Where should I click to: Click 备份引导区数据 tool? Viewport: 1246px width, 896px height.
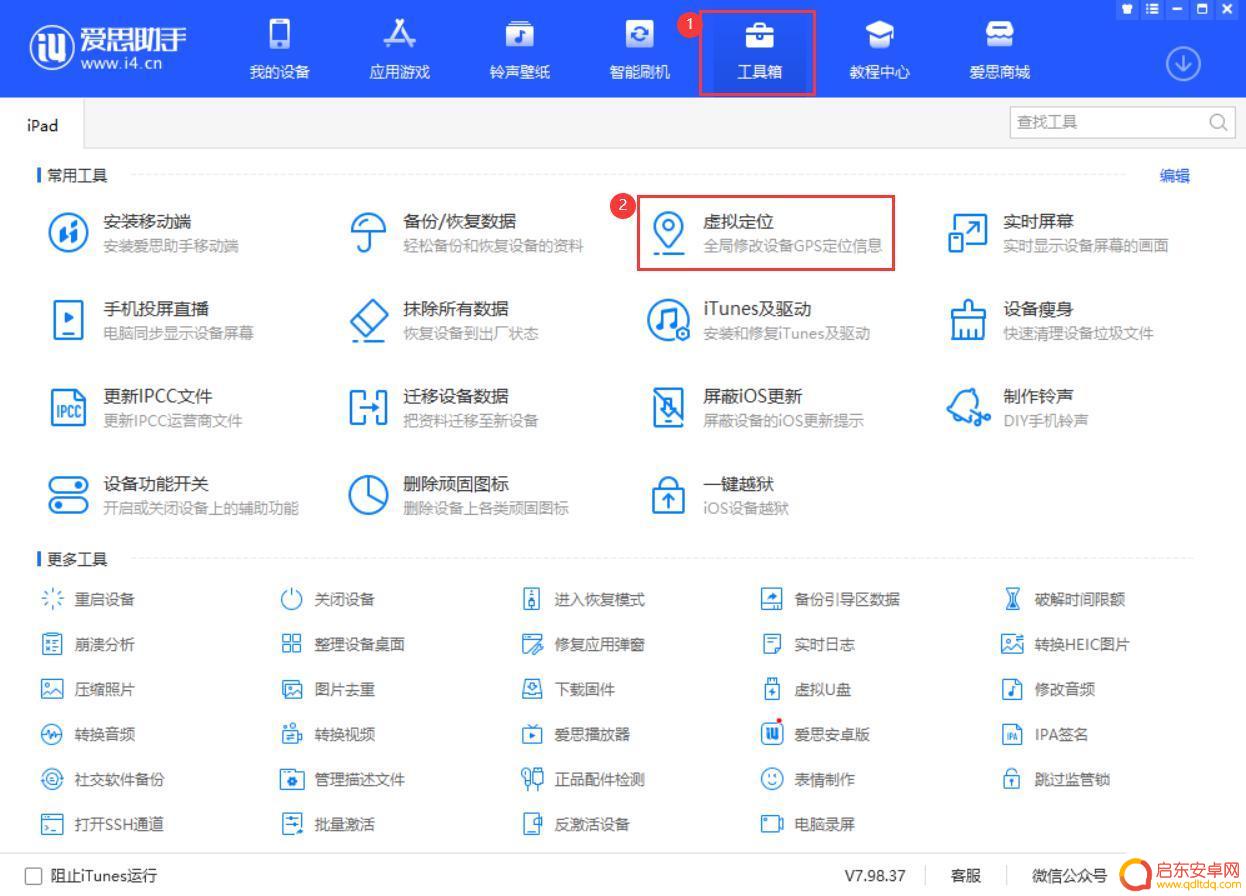pos(830,599)
